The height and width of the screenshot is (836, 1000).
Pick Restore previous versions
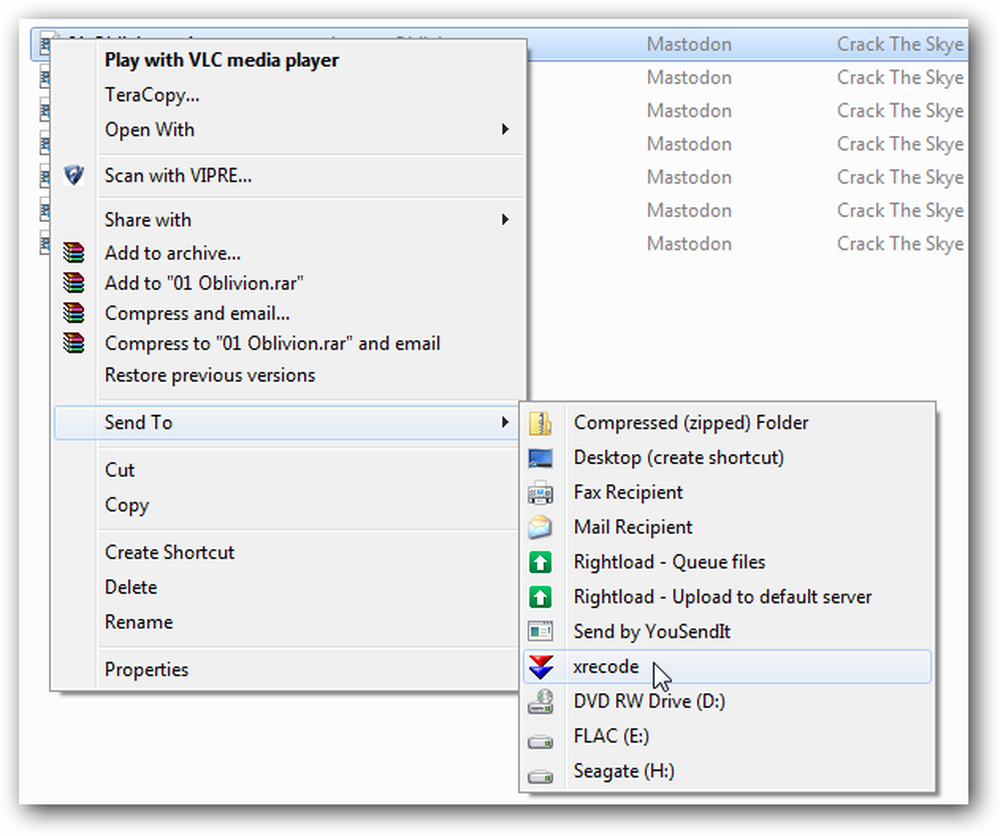point(210,375)
